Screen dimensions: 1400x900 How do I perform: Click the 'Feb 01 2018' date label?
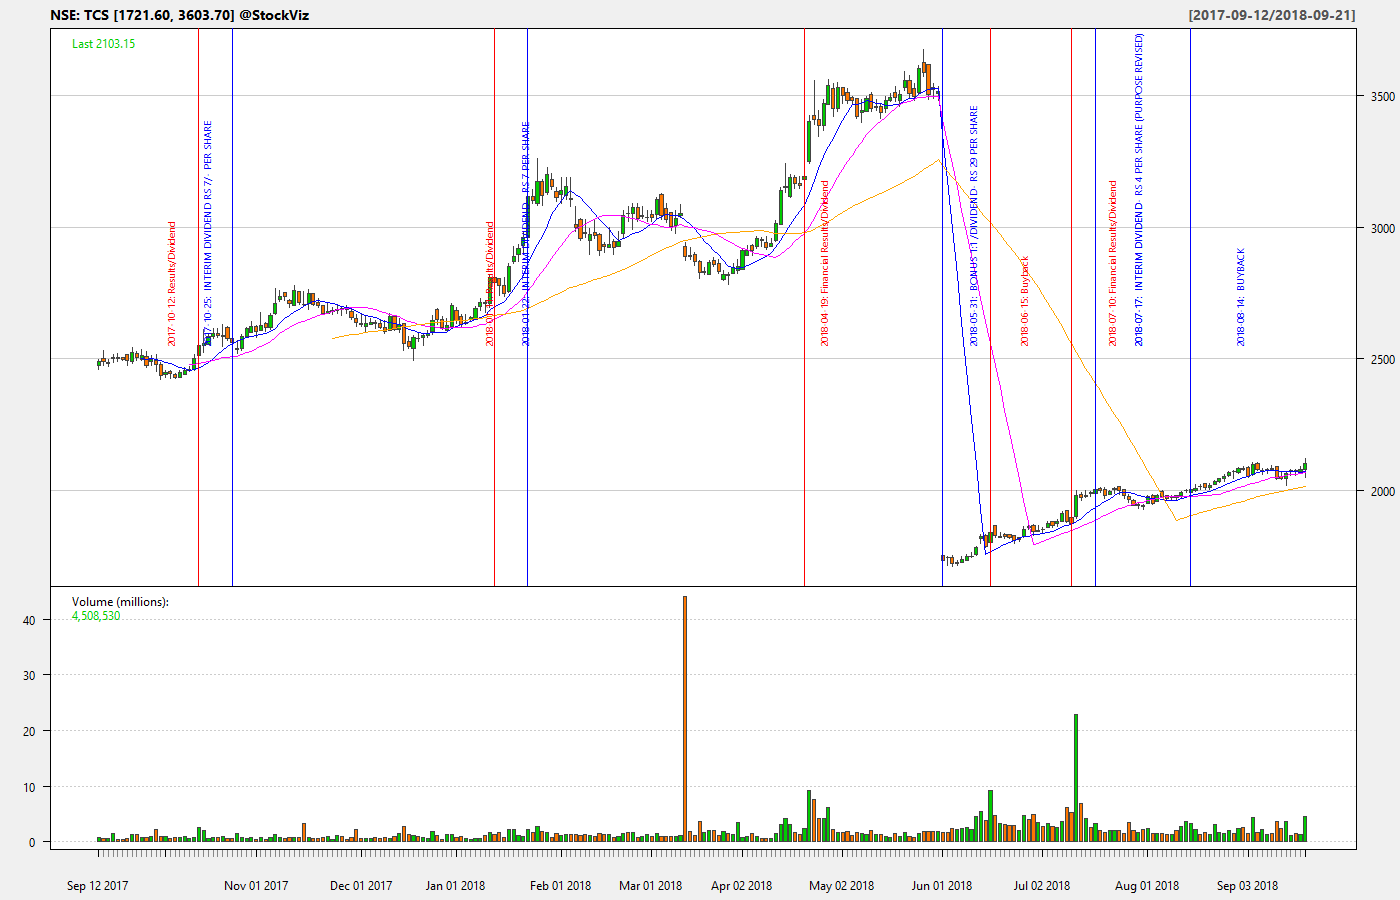[x=560, y=886]
